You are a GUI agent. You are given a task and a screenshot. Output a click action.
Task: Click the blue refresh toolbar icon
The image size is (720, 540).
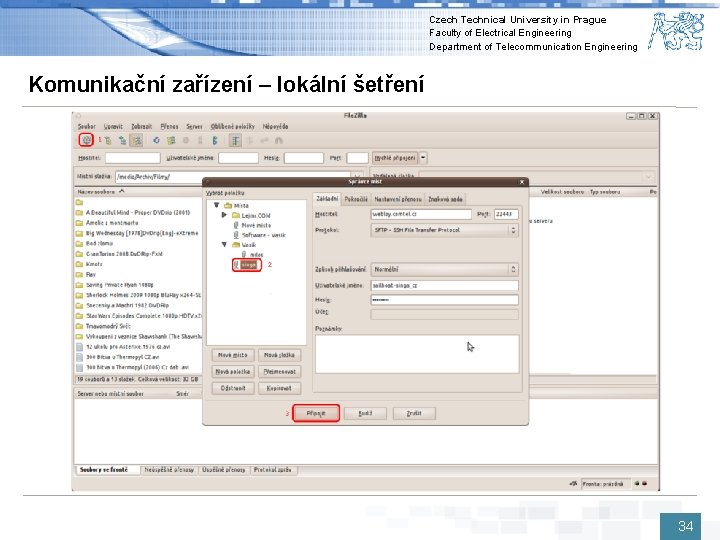[x=156, y=141]
